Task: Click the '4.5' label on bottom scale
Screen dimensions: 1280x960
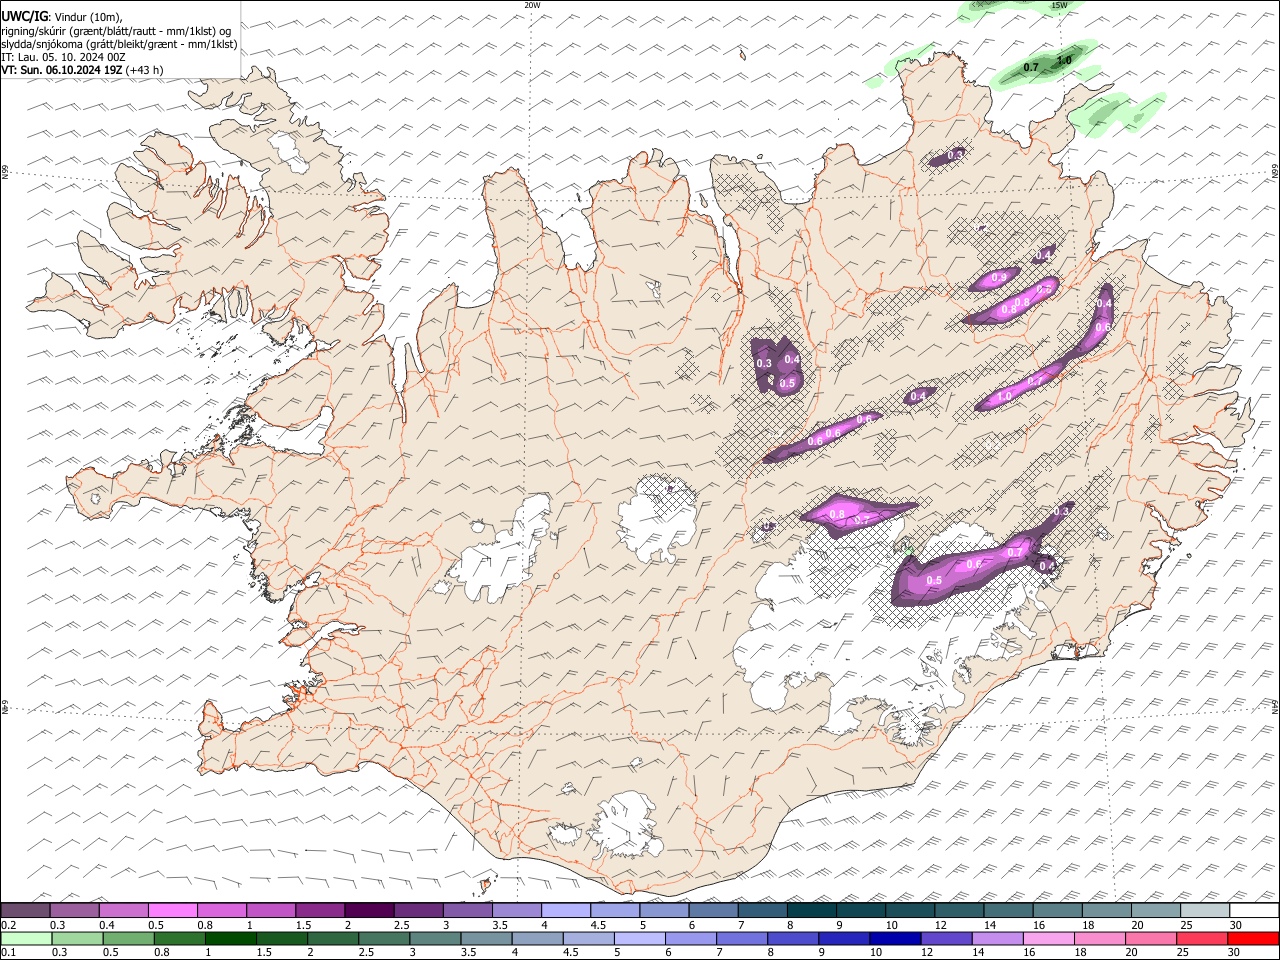Action: click(x=570, y=953)
